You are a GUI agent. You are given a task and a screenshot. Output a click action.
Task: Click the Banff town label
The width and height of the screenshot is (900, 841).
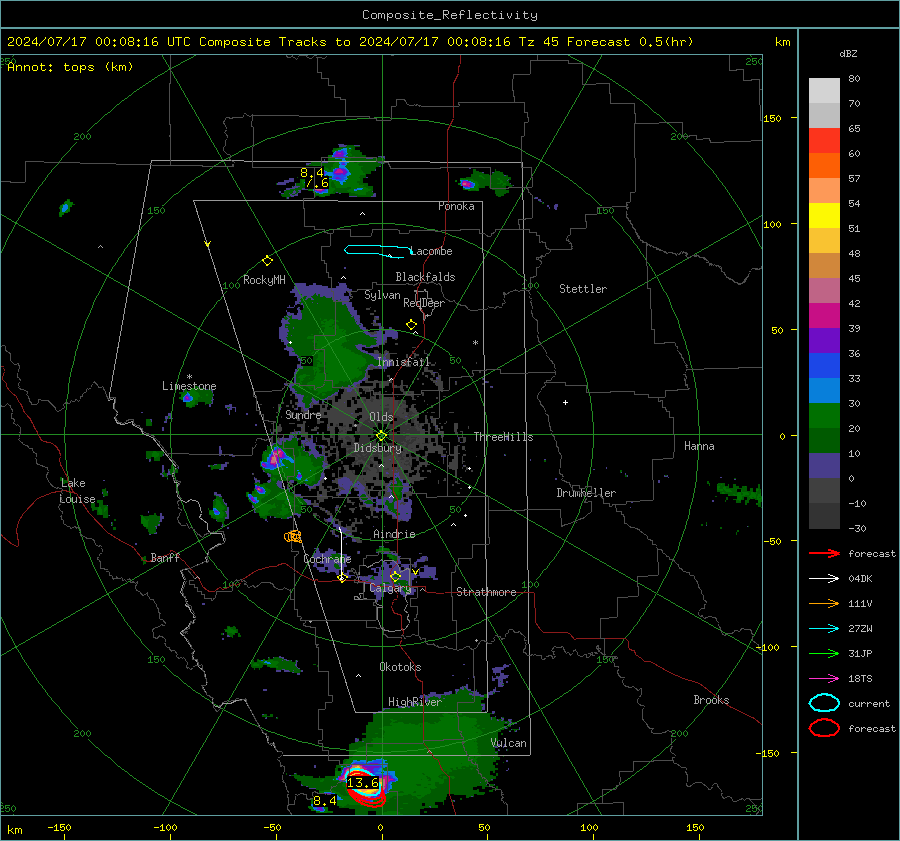[165, 557]
